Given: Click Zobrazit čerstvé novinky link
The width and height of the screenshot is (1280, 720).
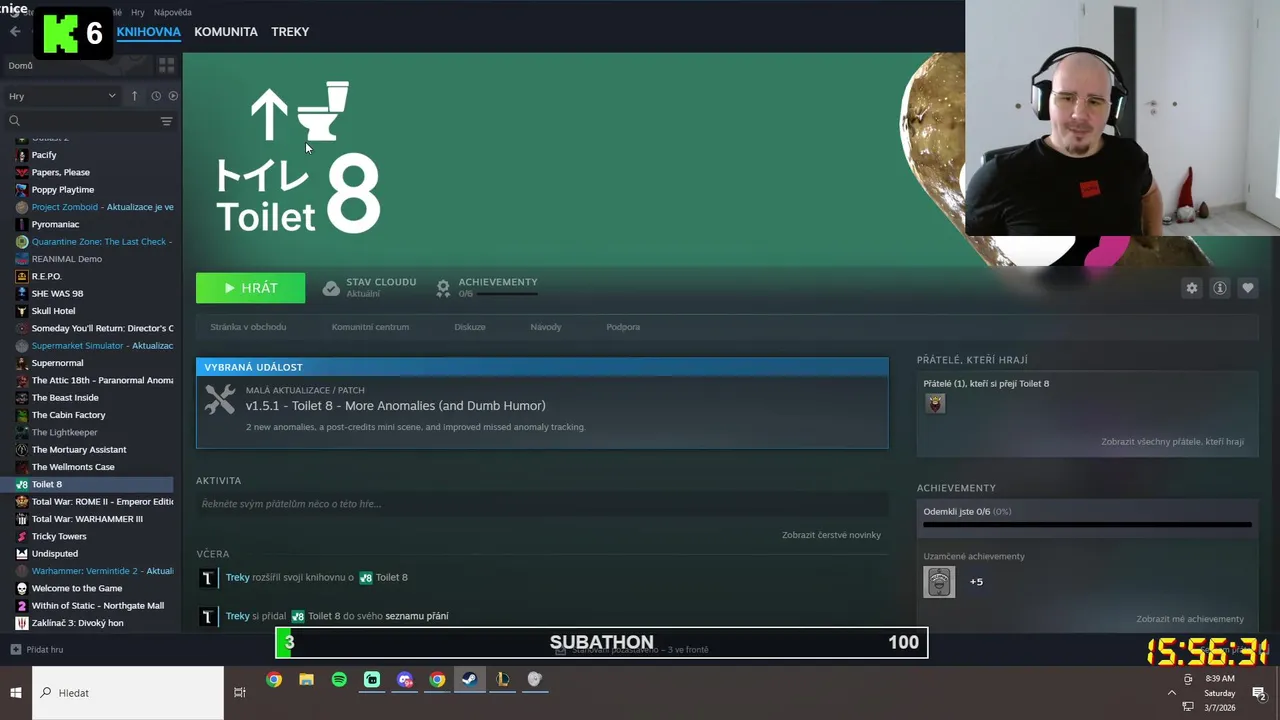Looking at the screenshot, I should pos(831,535).
